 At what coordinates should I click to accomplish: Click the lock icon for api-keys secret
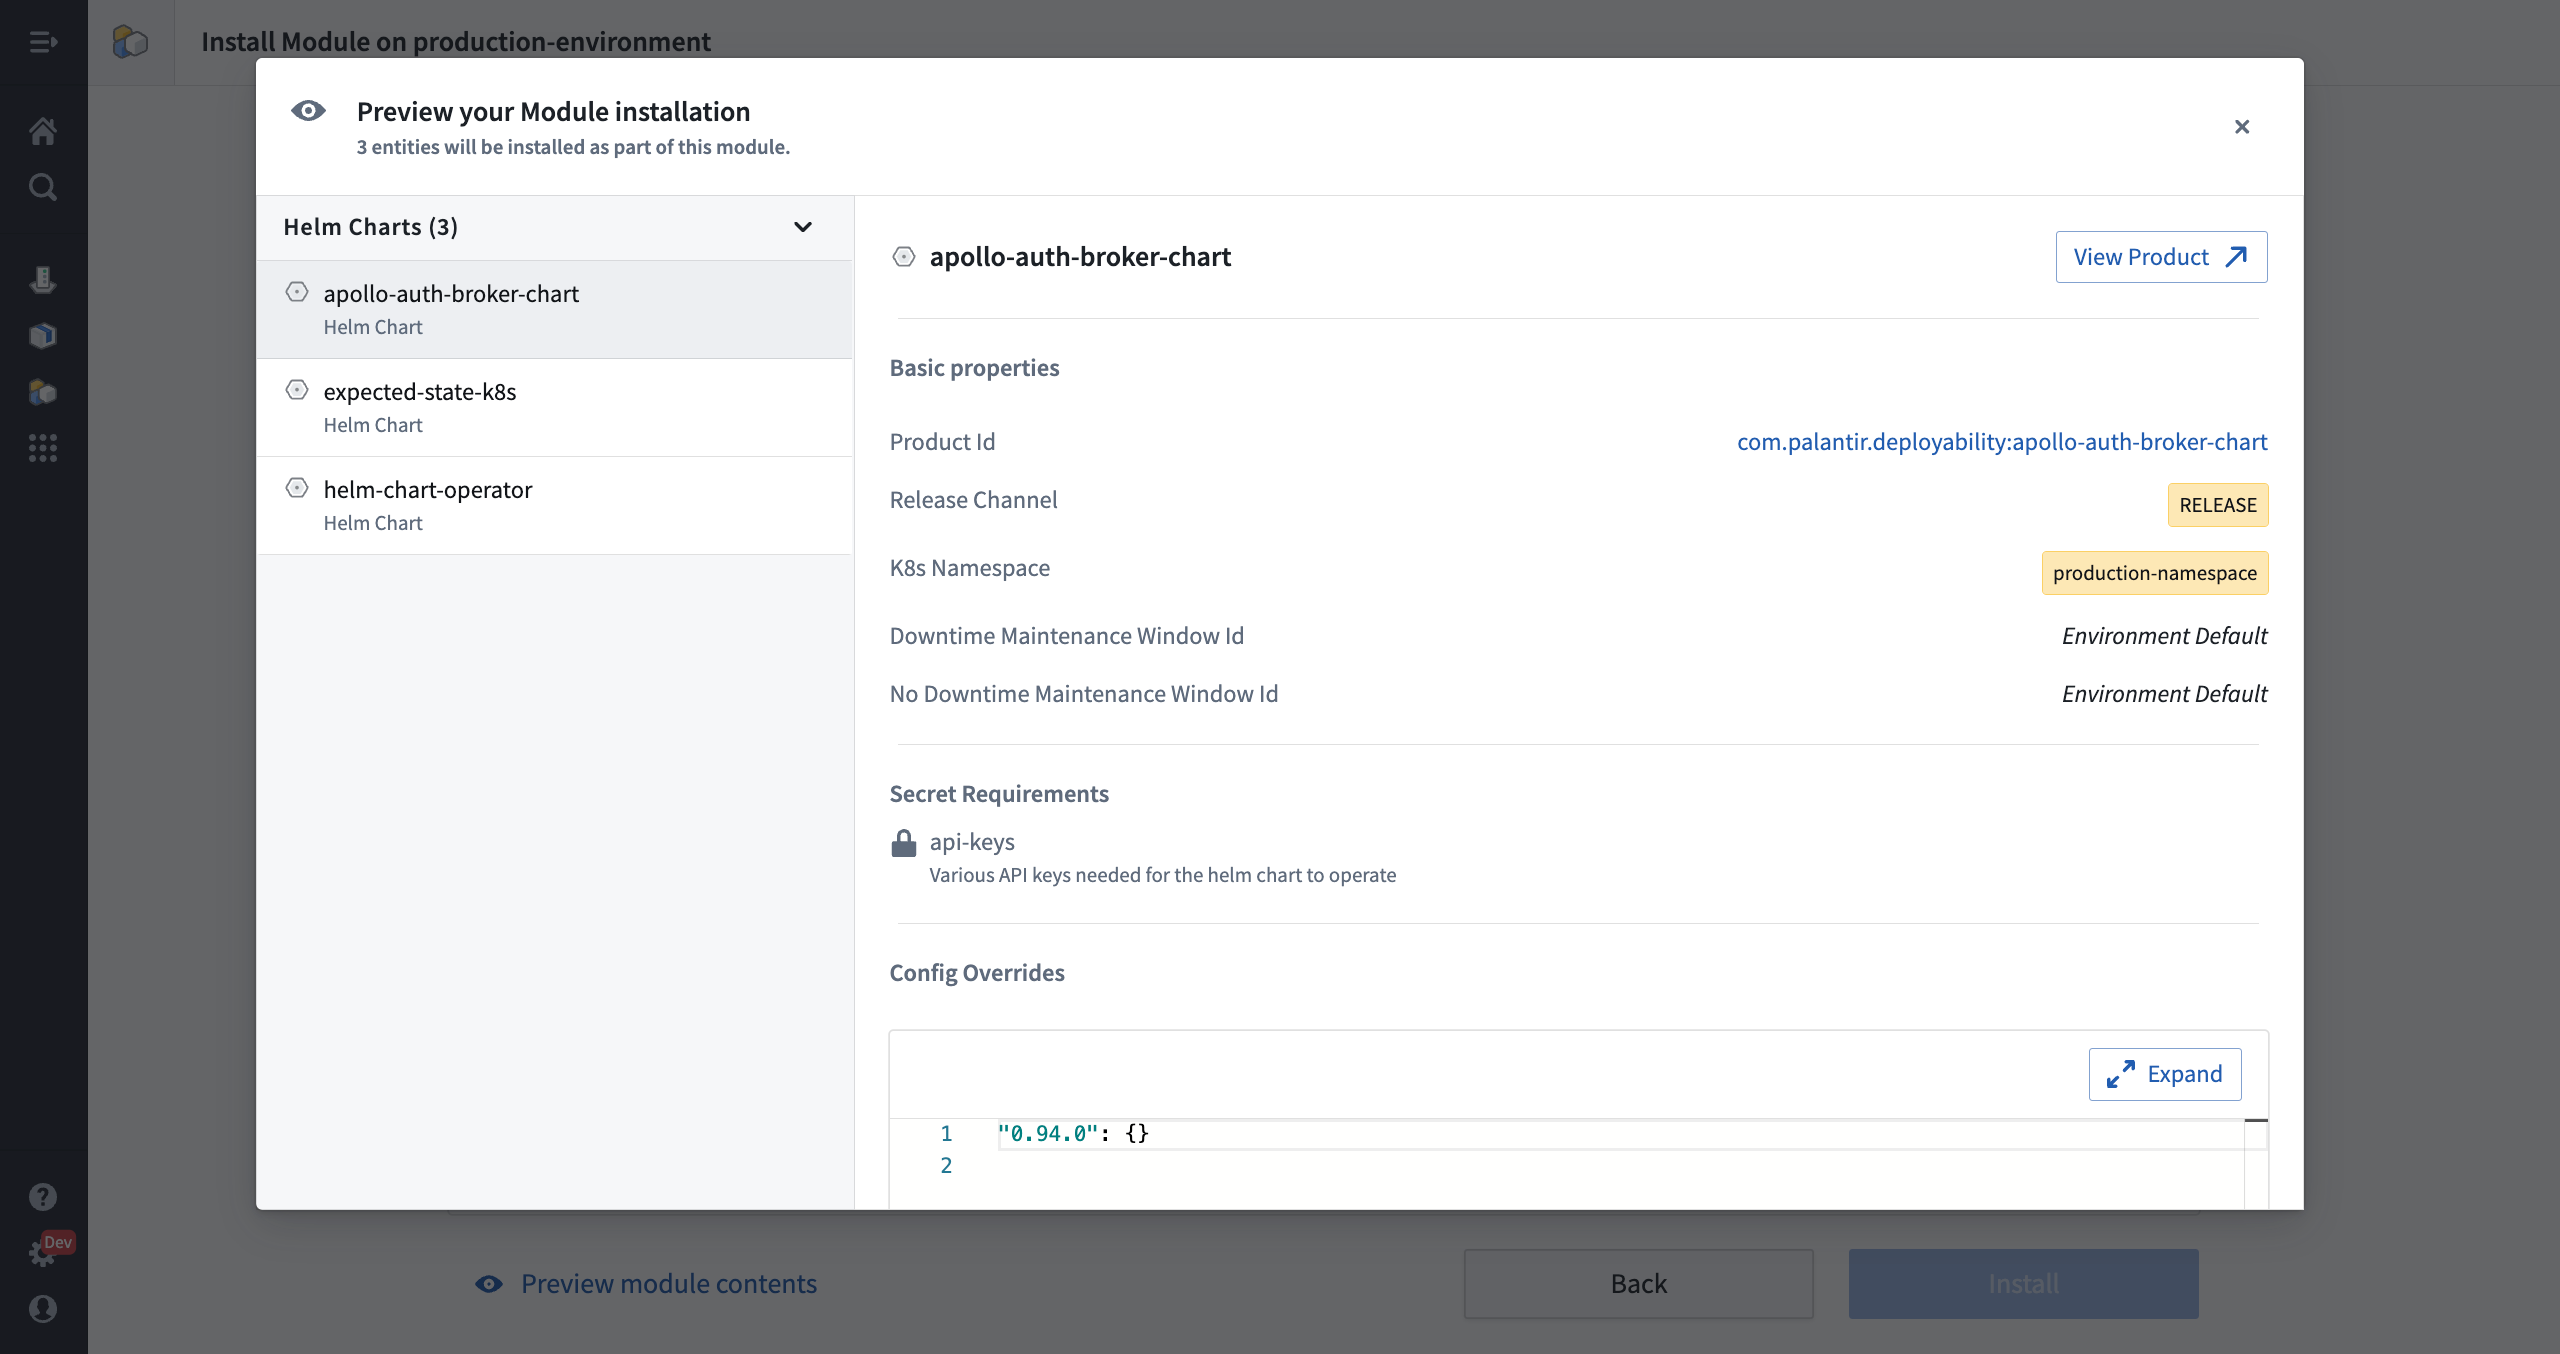pyautogui.click(x=902, y=843)
